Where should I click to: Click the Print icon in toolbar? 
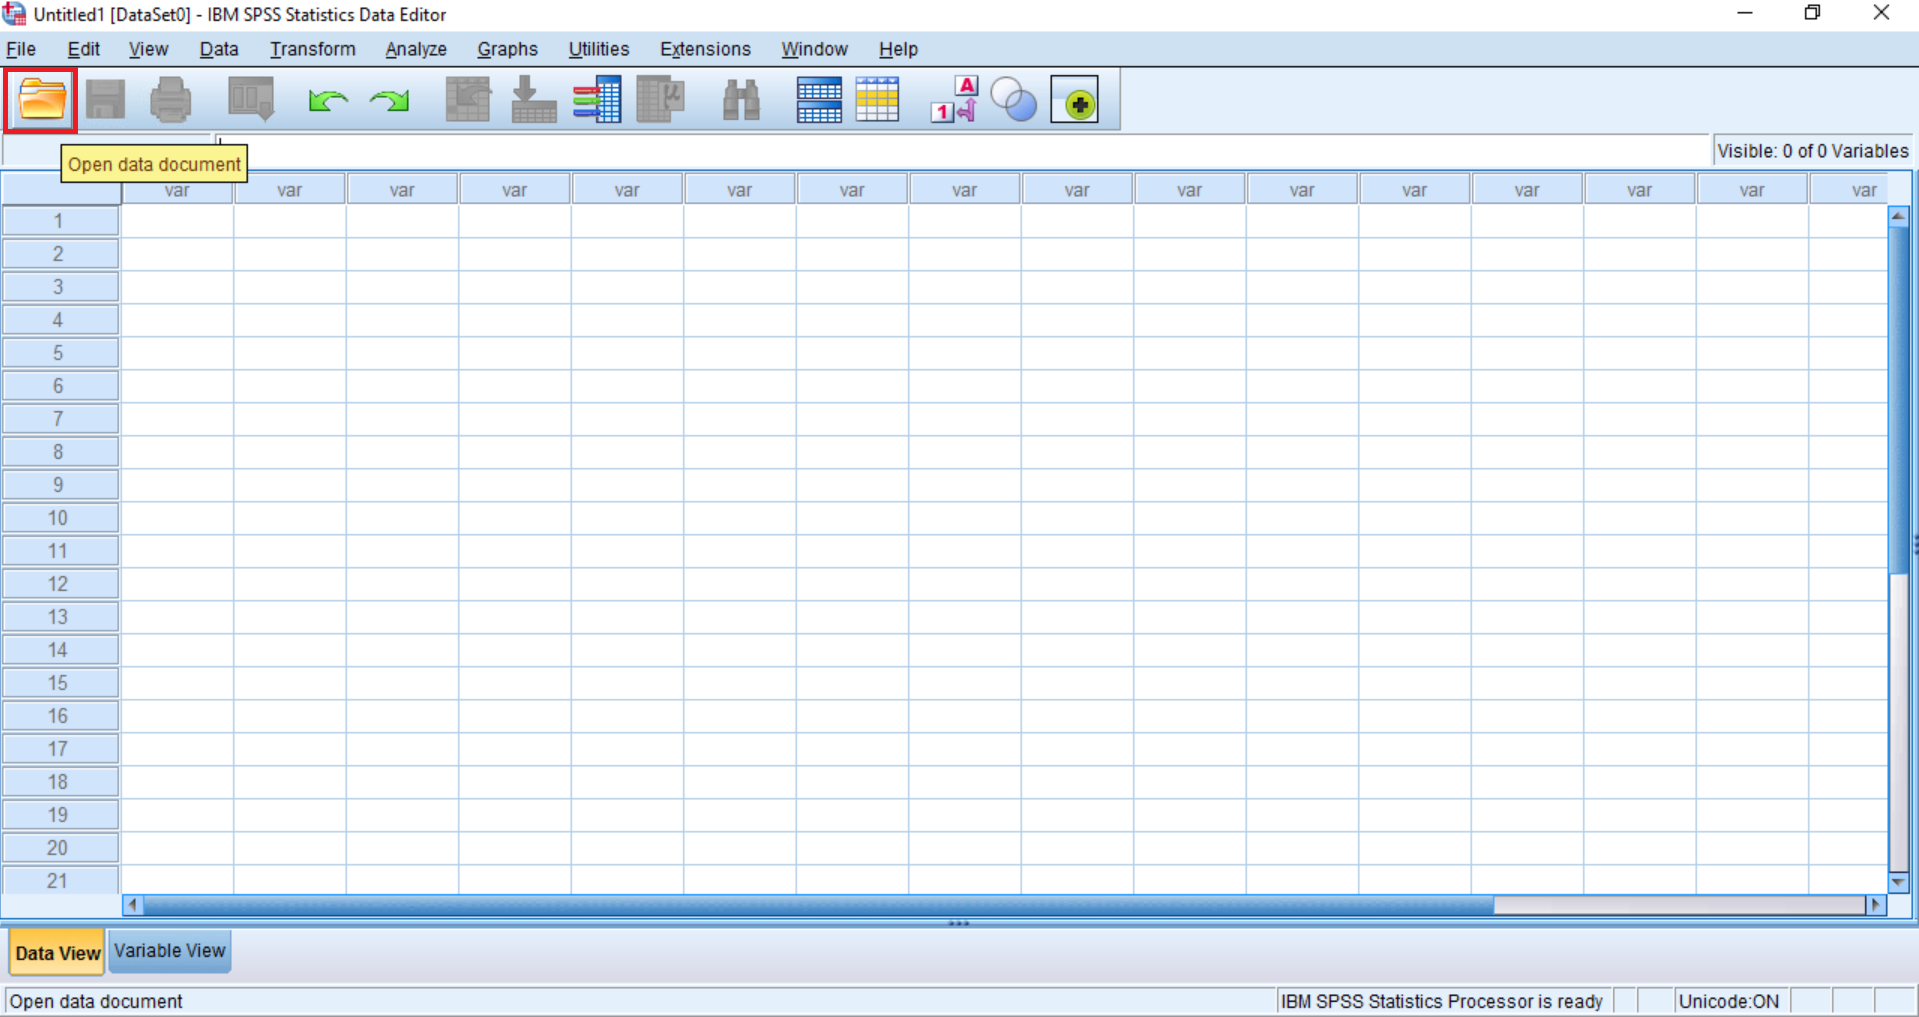pos(170,100)
